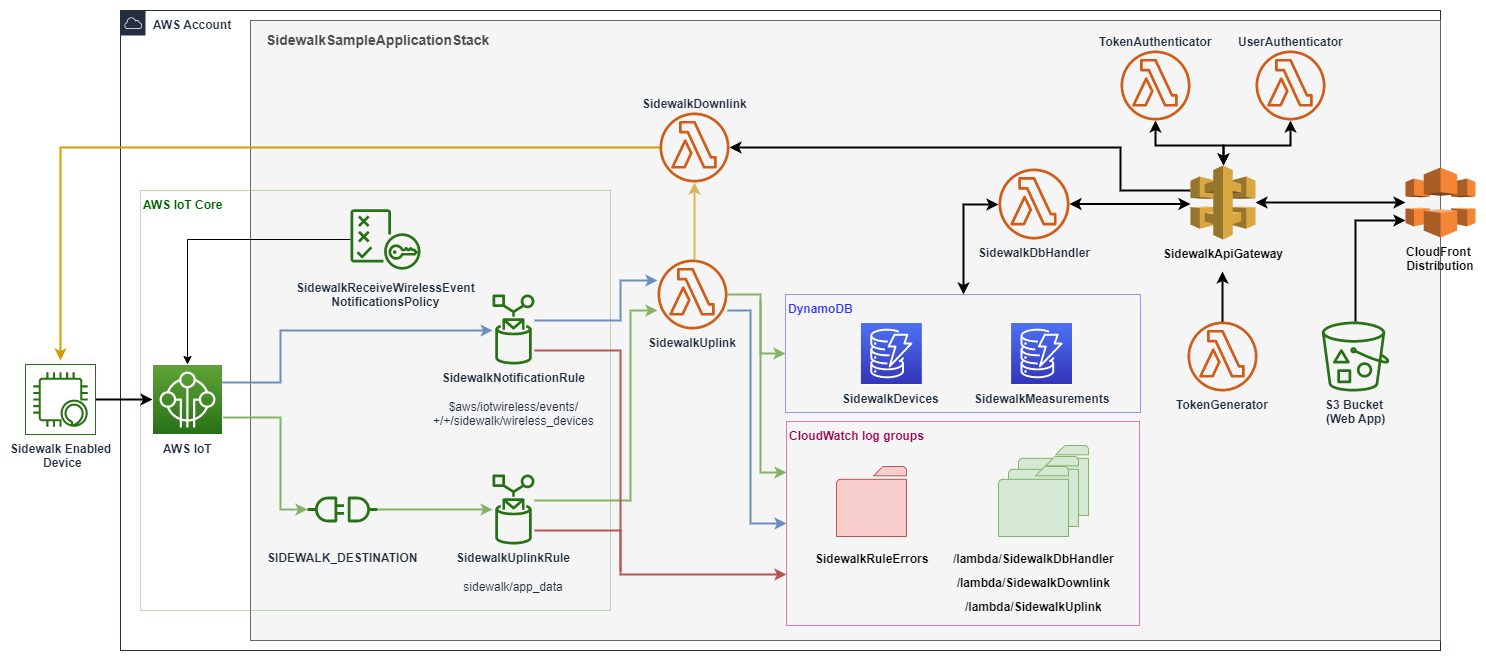Select the green lambda log groups folders icon
The width and height of the screenshot is (1486, 661).
1043,490
